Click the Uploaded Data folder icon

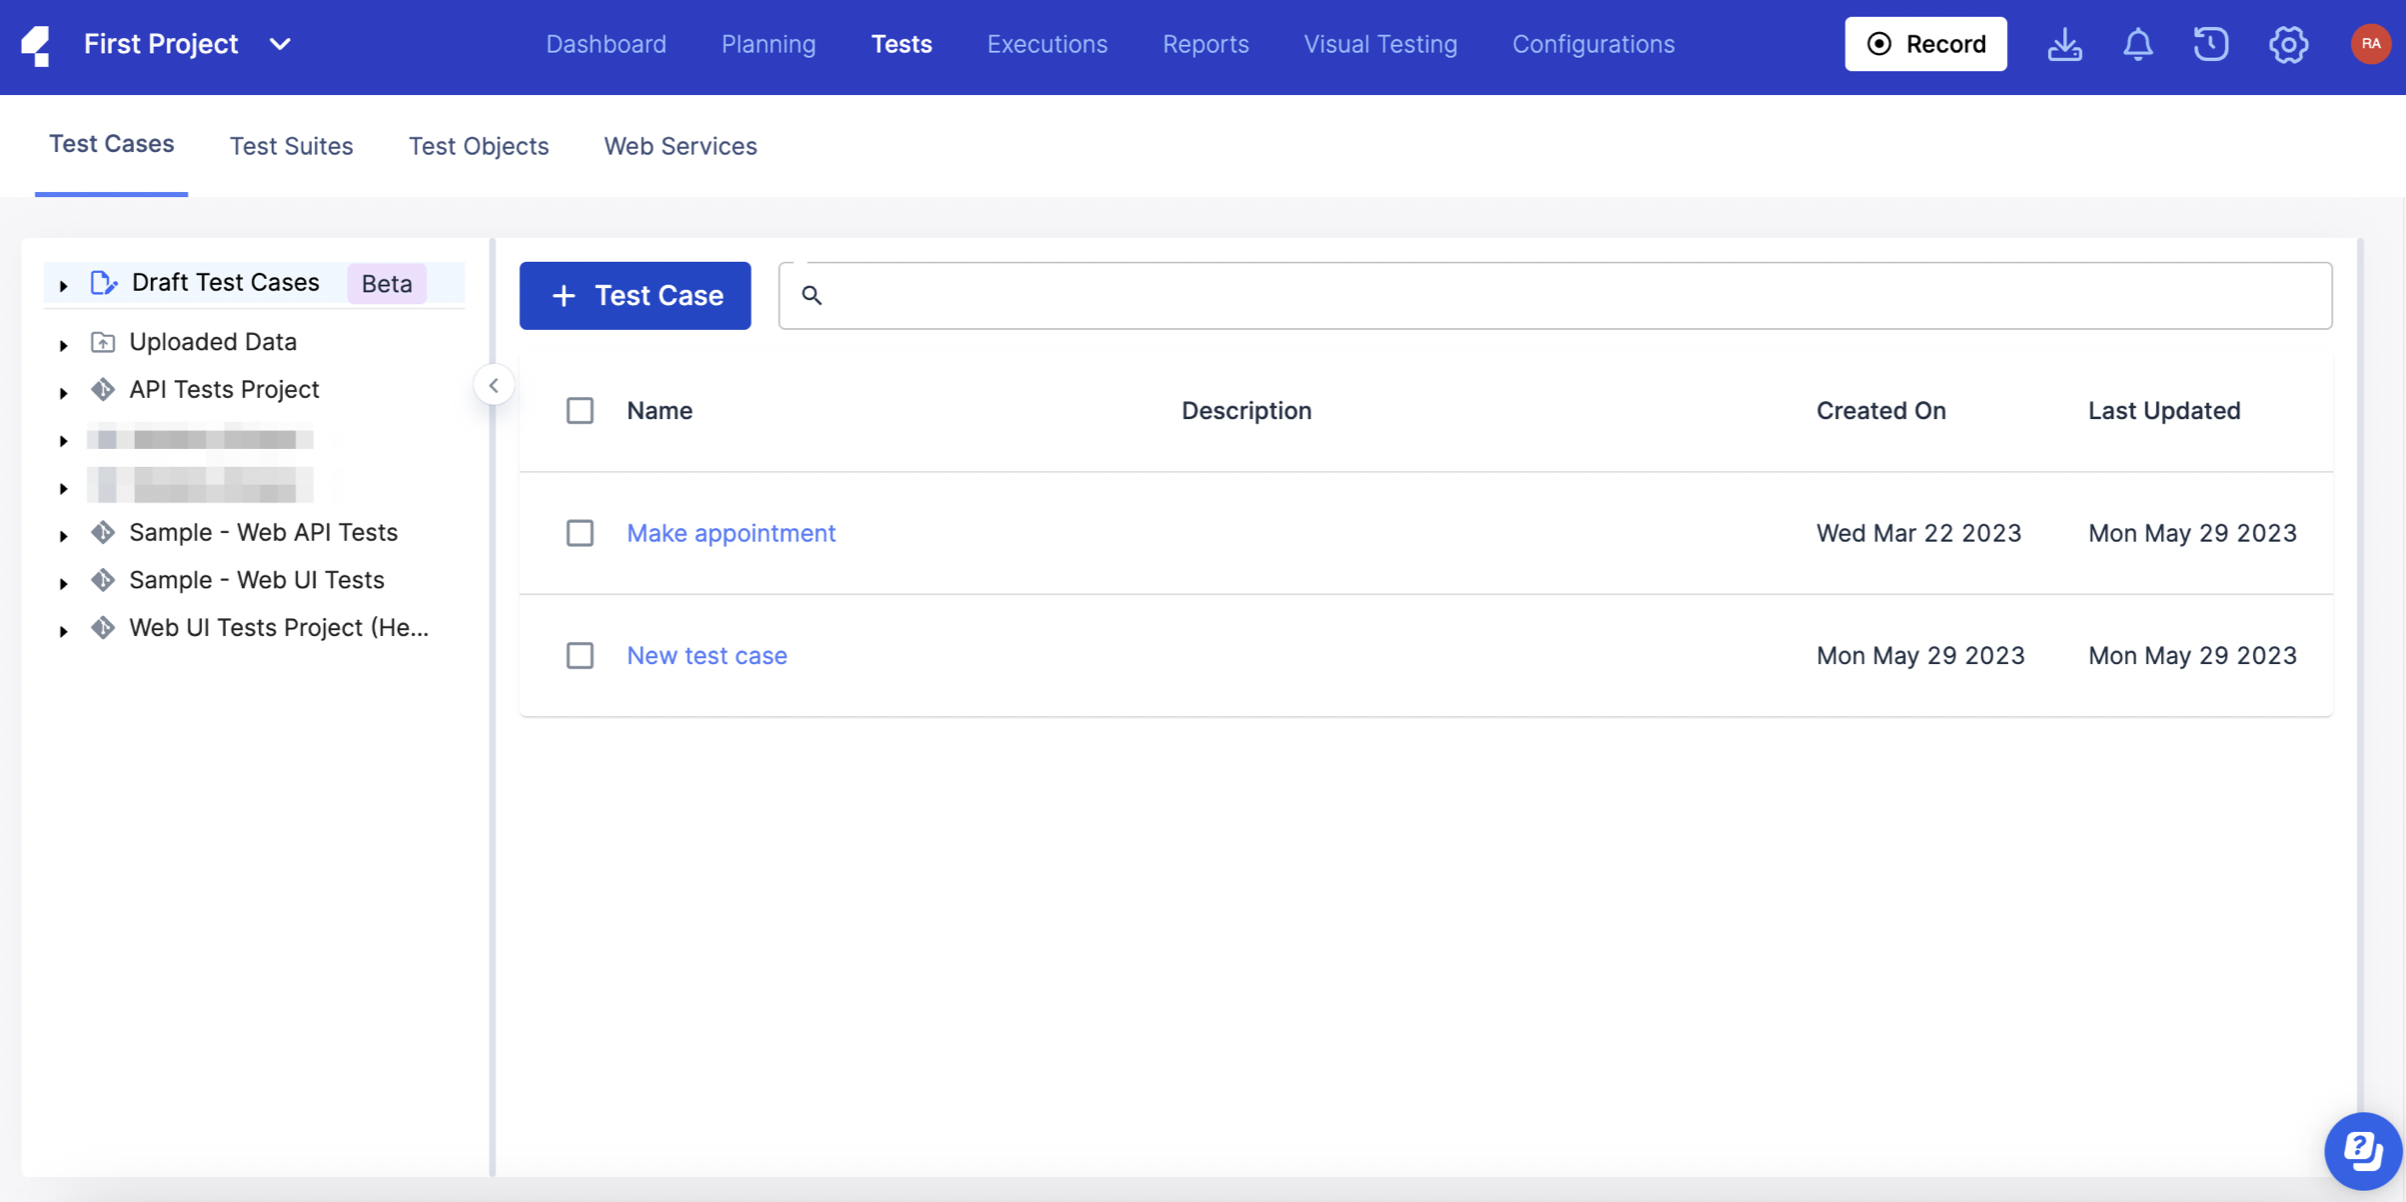[x=102, y=342]
